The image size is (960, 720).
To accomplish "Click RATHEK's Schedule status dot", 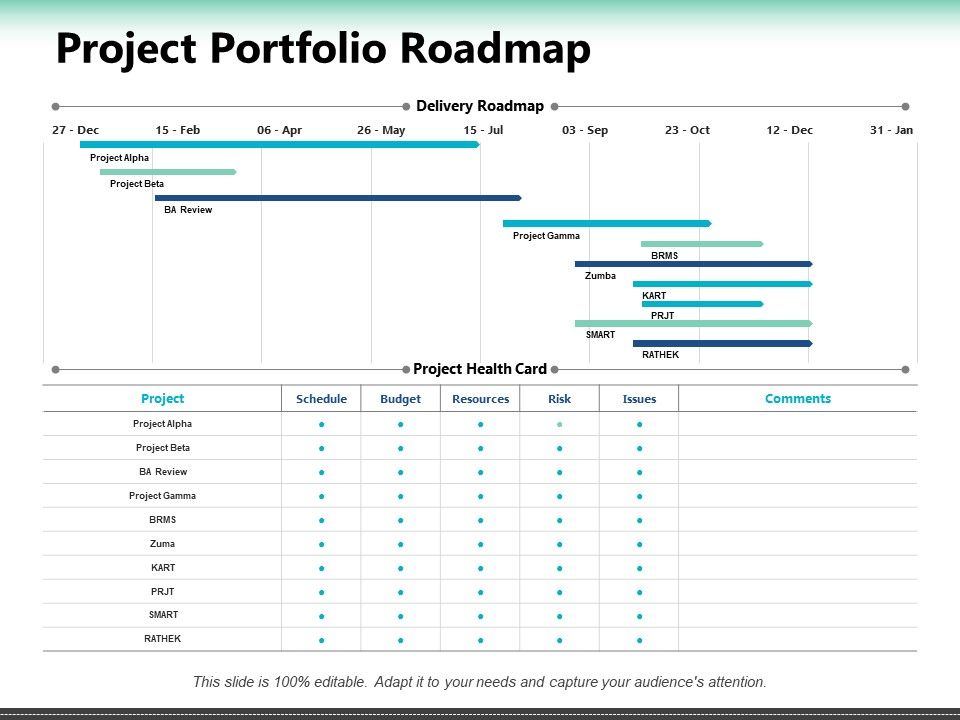I will click(x=321, y=640).
